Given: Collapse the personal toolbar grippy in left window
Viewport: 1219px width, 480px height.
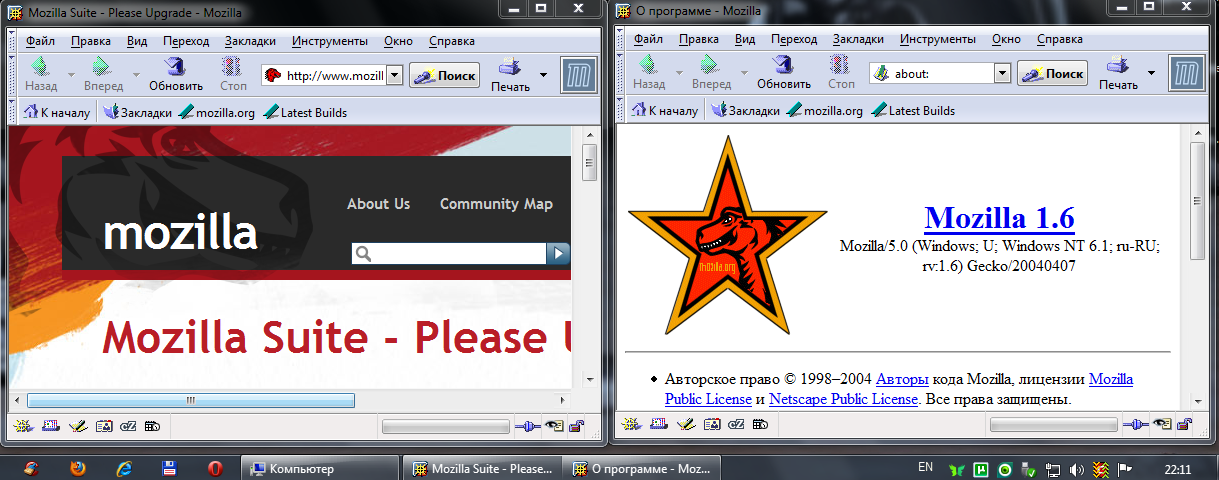Looking at the screenshot, I should pos(14,112).
